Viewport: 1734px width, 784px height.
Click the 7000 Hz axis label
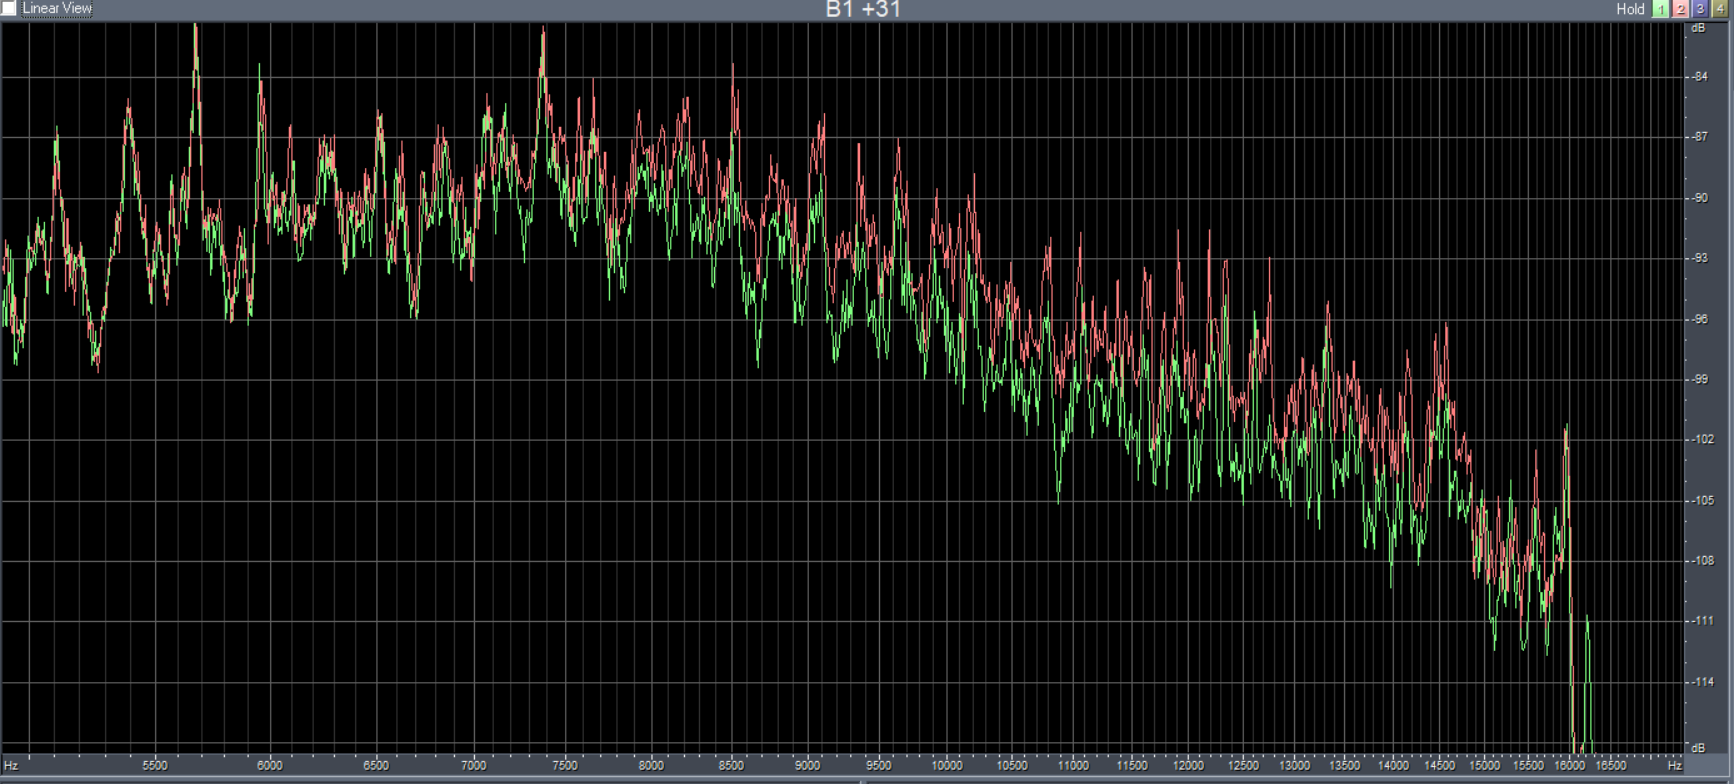(x=474, y=766)
